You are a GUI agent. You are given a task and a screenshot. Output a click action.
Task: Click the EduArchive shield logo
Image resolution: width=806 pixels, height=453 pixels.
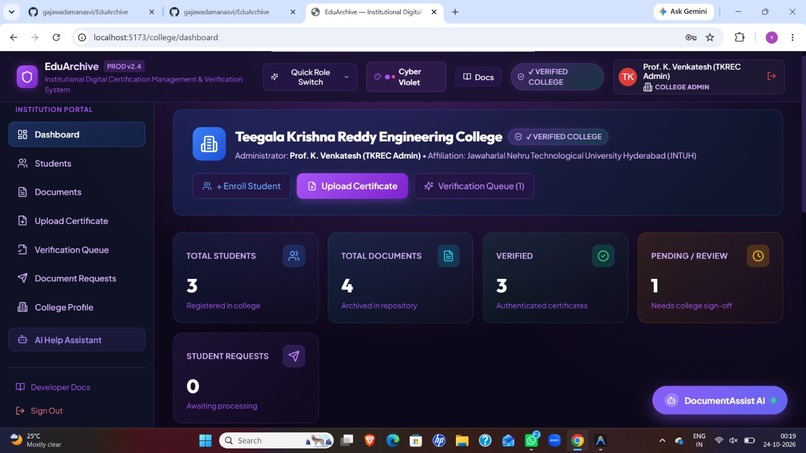(x=27, y=77)
